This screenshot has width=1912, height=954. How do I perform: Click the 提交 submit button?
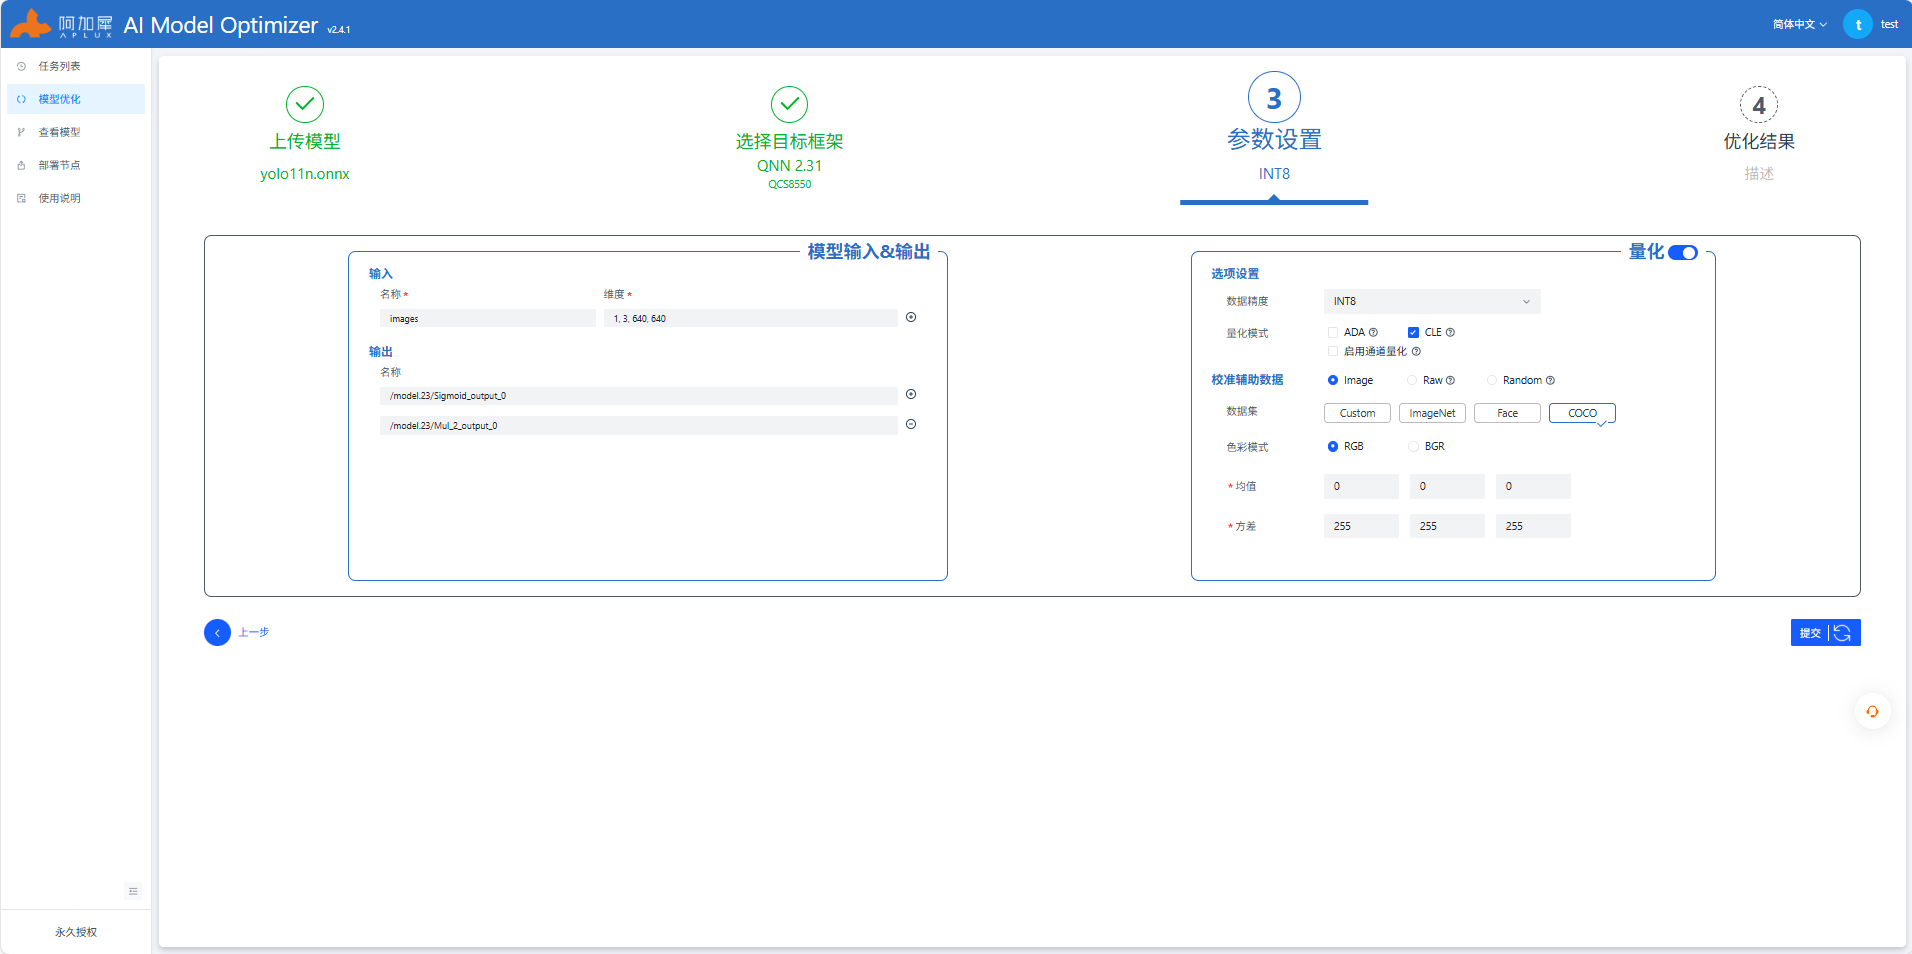click(1810, 633)
